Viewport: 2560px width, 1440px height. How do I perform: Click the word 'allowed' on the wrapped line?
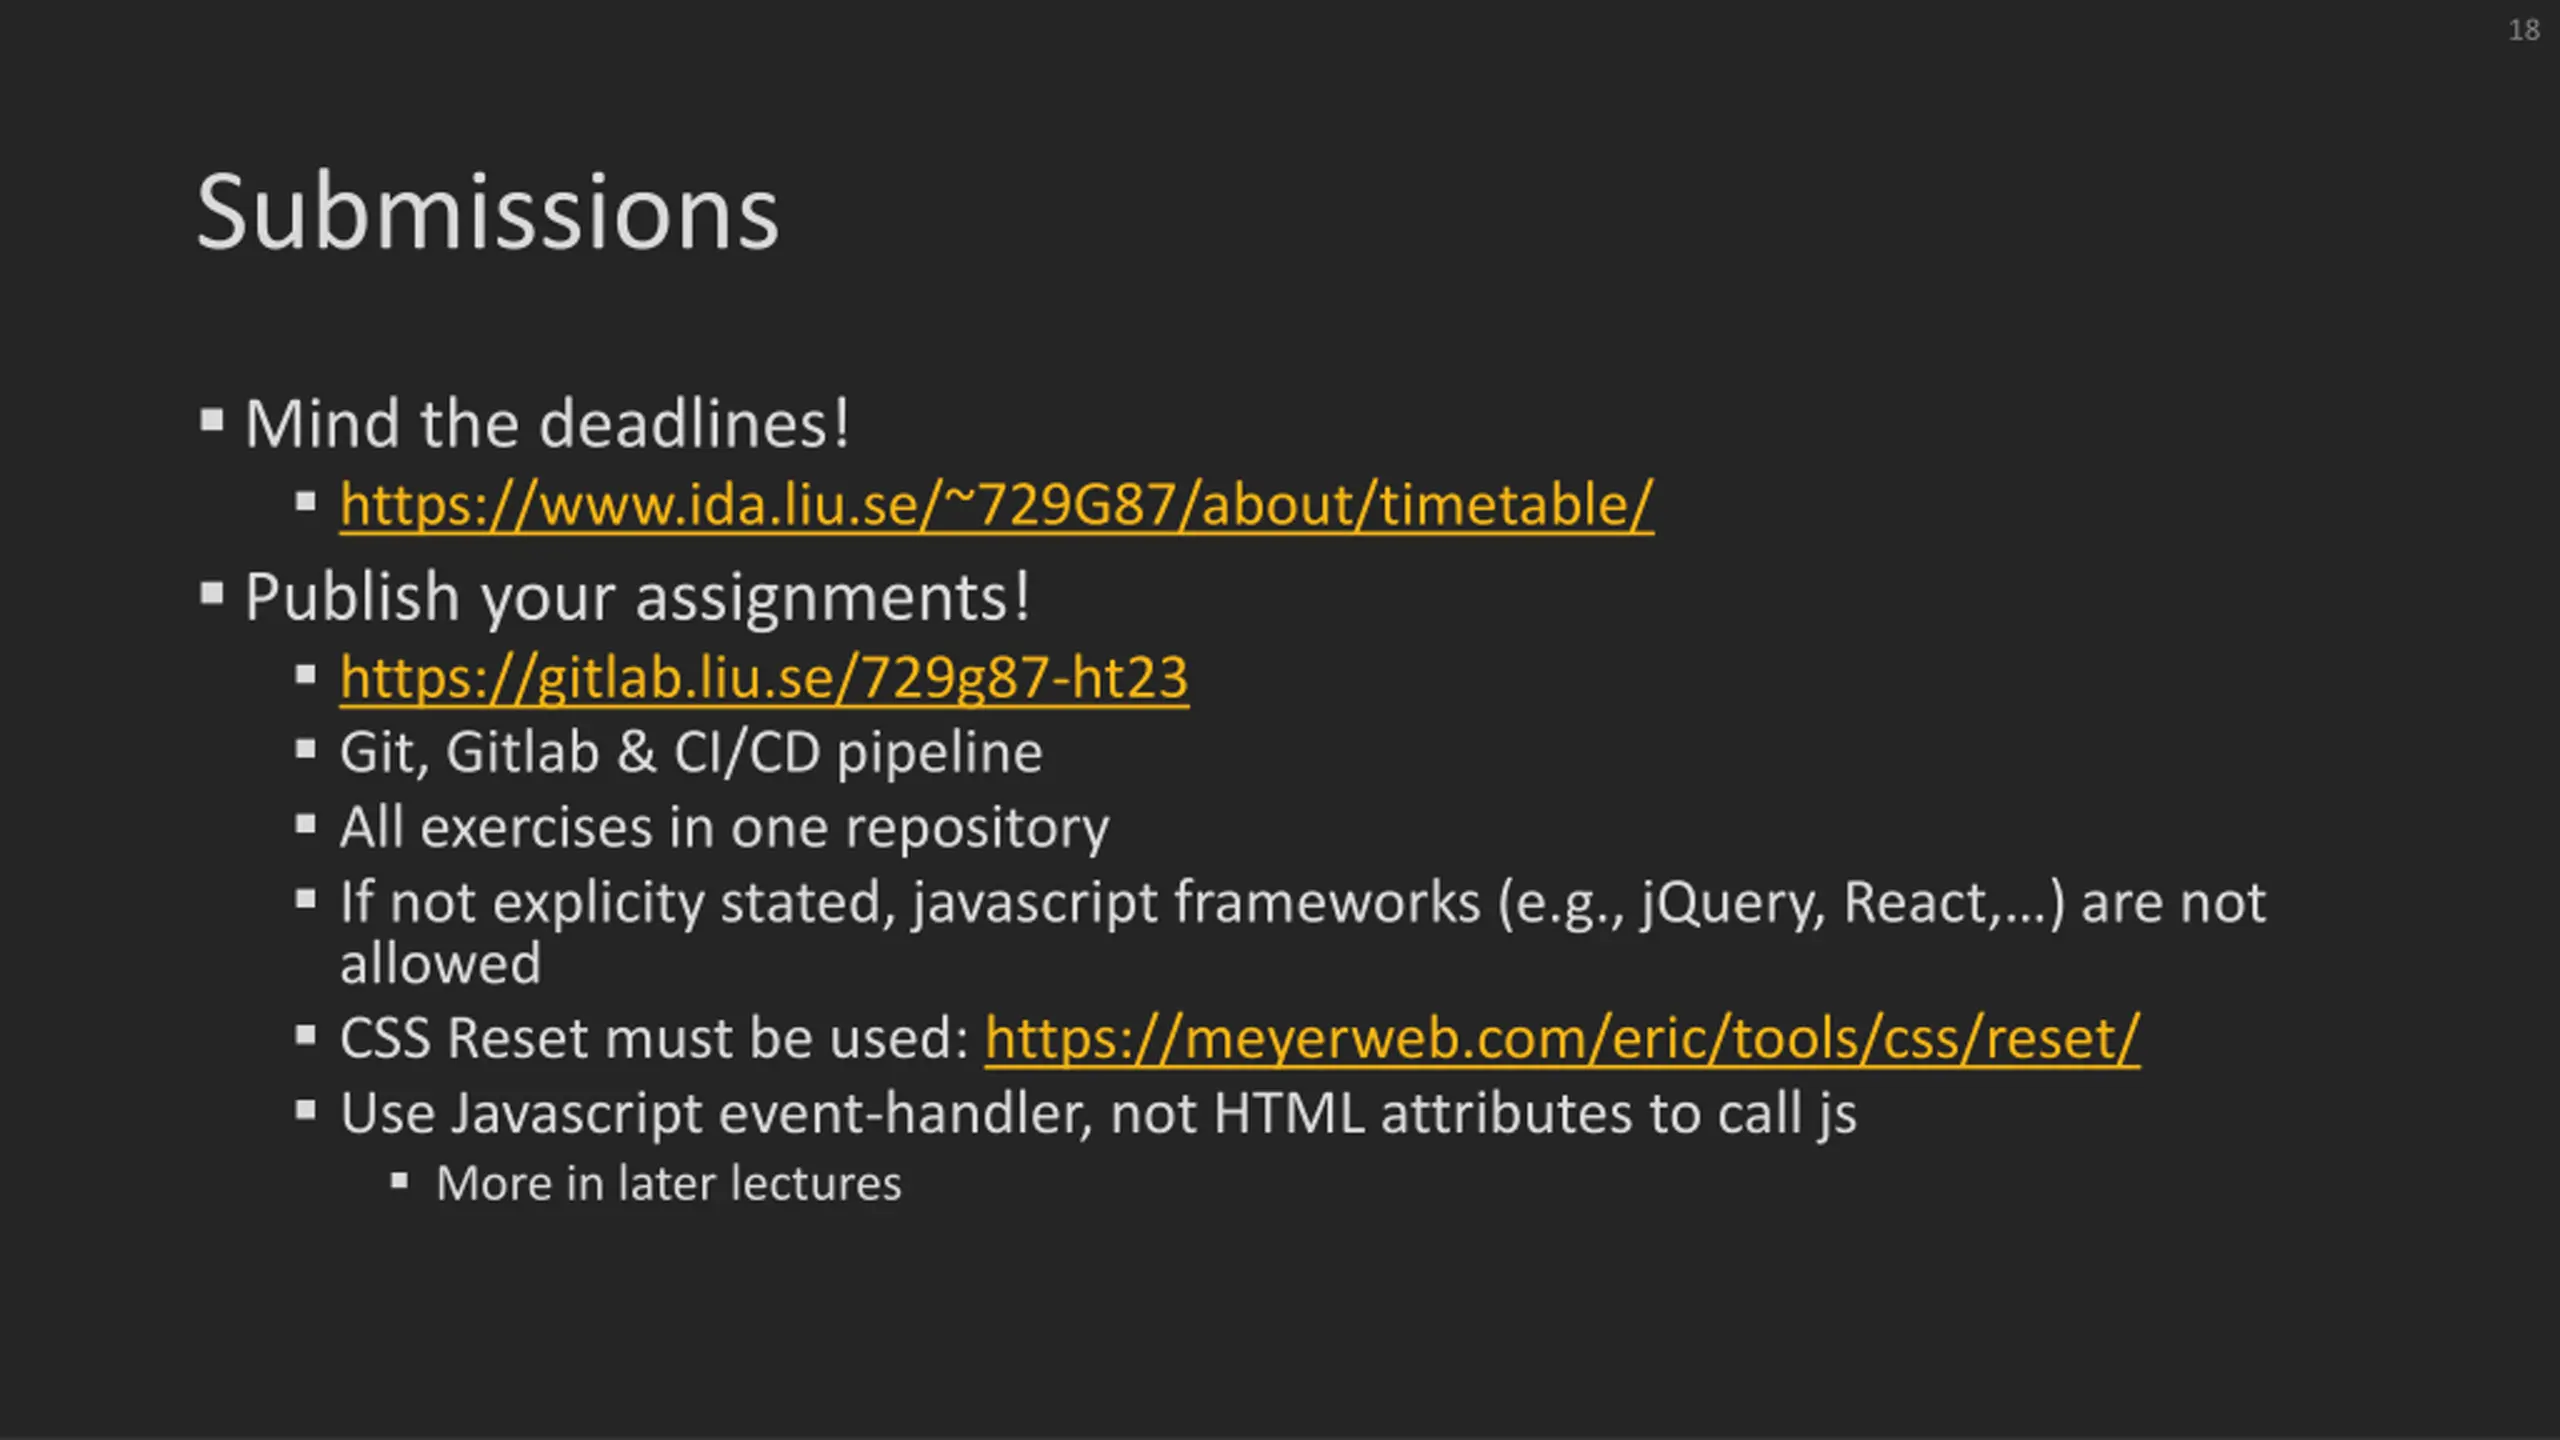[x=440, y=963]
